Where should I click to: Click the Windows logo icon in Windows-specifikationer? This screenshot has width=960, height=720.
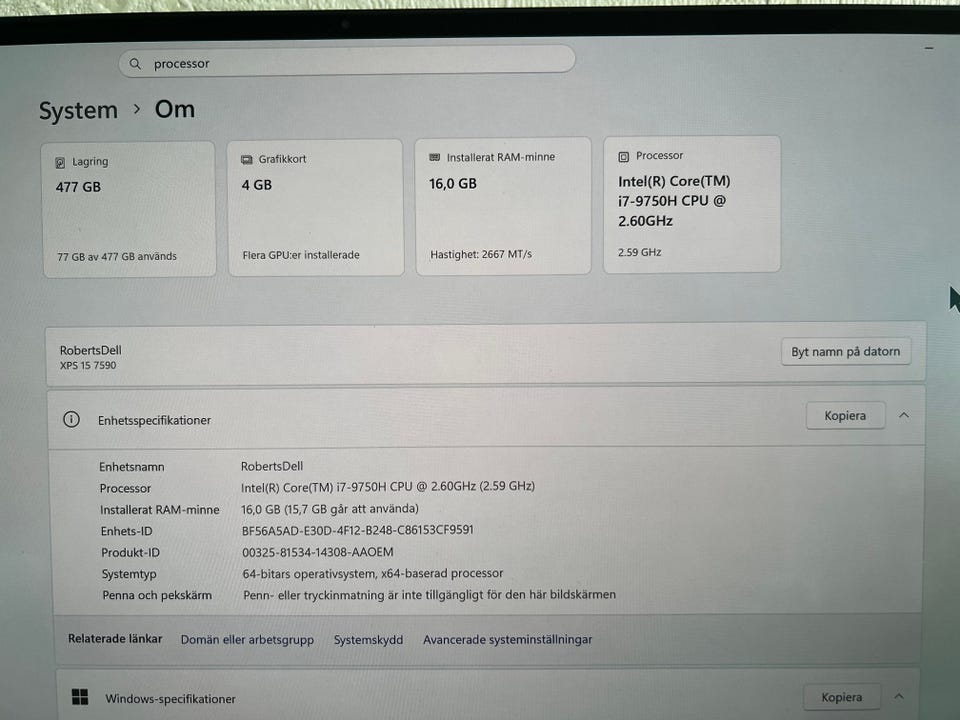pyautogui.click(x=80, y=697)
